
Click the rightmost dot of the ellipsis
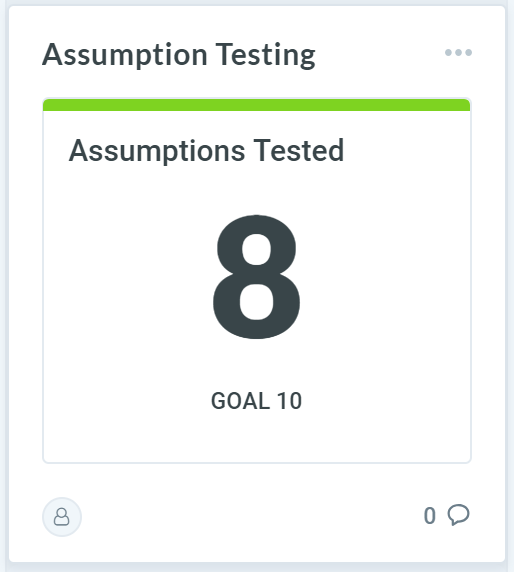point(468,53)
